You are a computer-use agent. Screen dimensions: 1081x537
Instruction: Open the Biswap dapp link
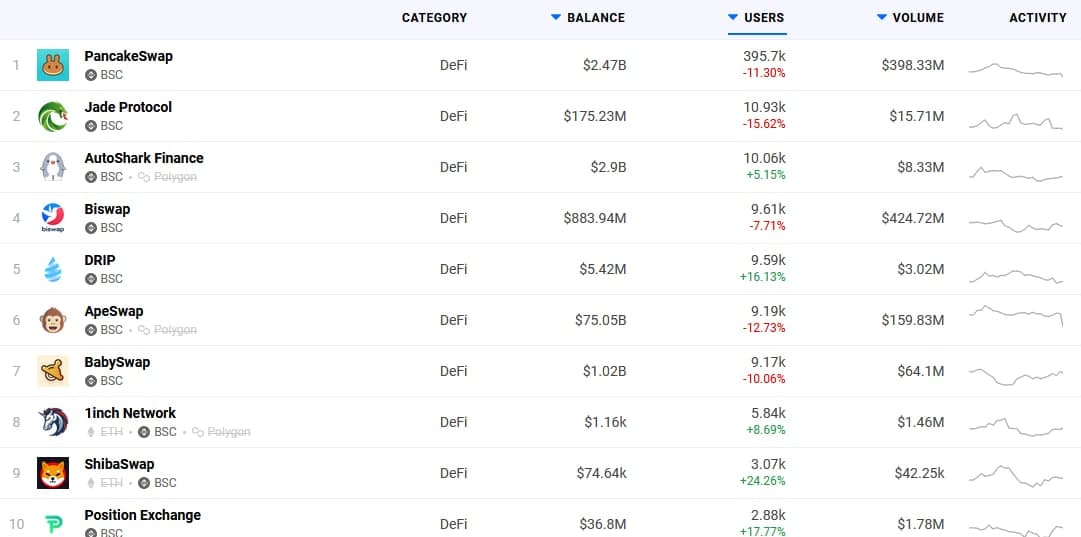(x=107, y=209)
